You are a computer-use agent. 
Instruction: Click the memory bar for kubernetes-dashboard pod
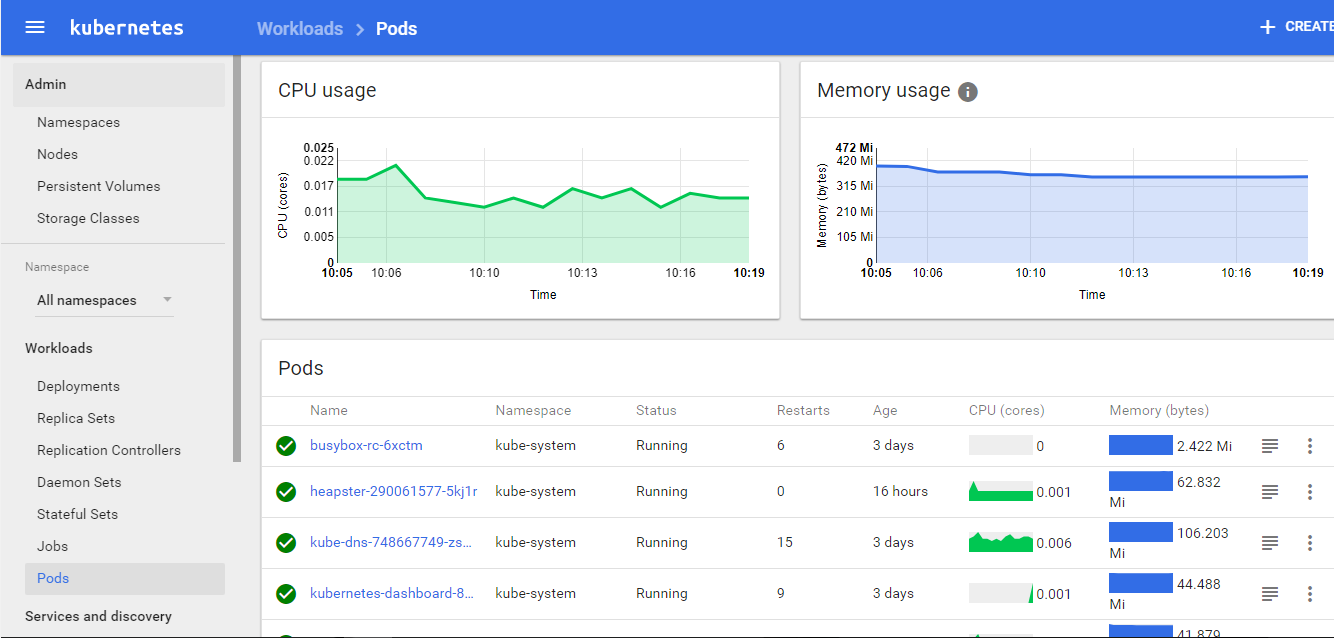(1141, 583)
